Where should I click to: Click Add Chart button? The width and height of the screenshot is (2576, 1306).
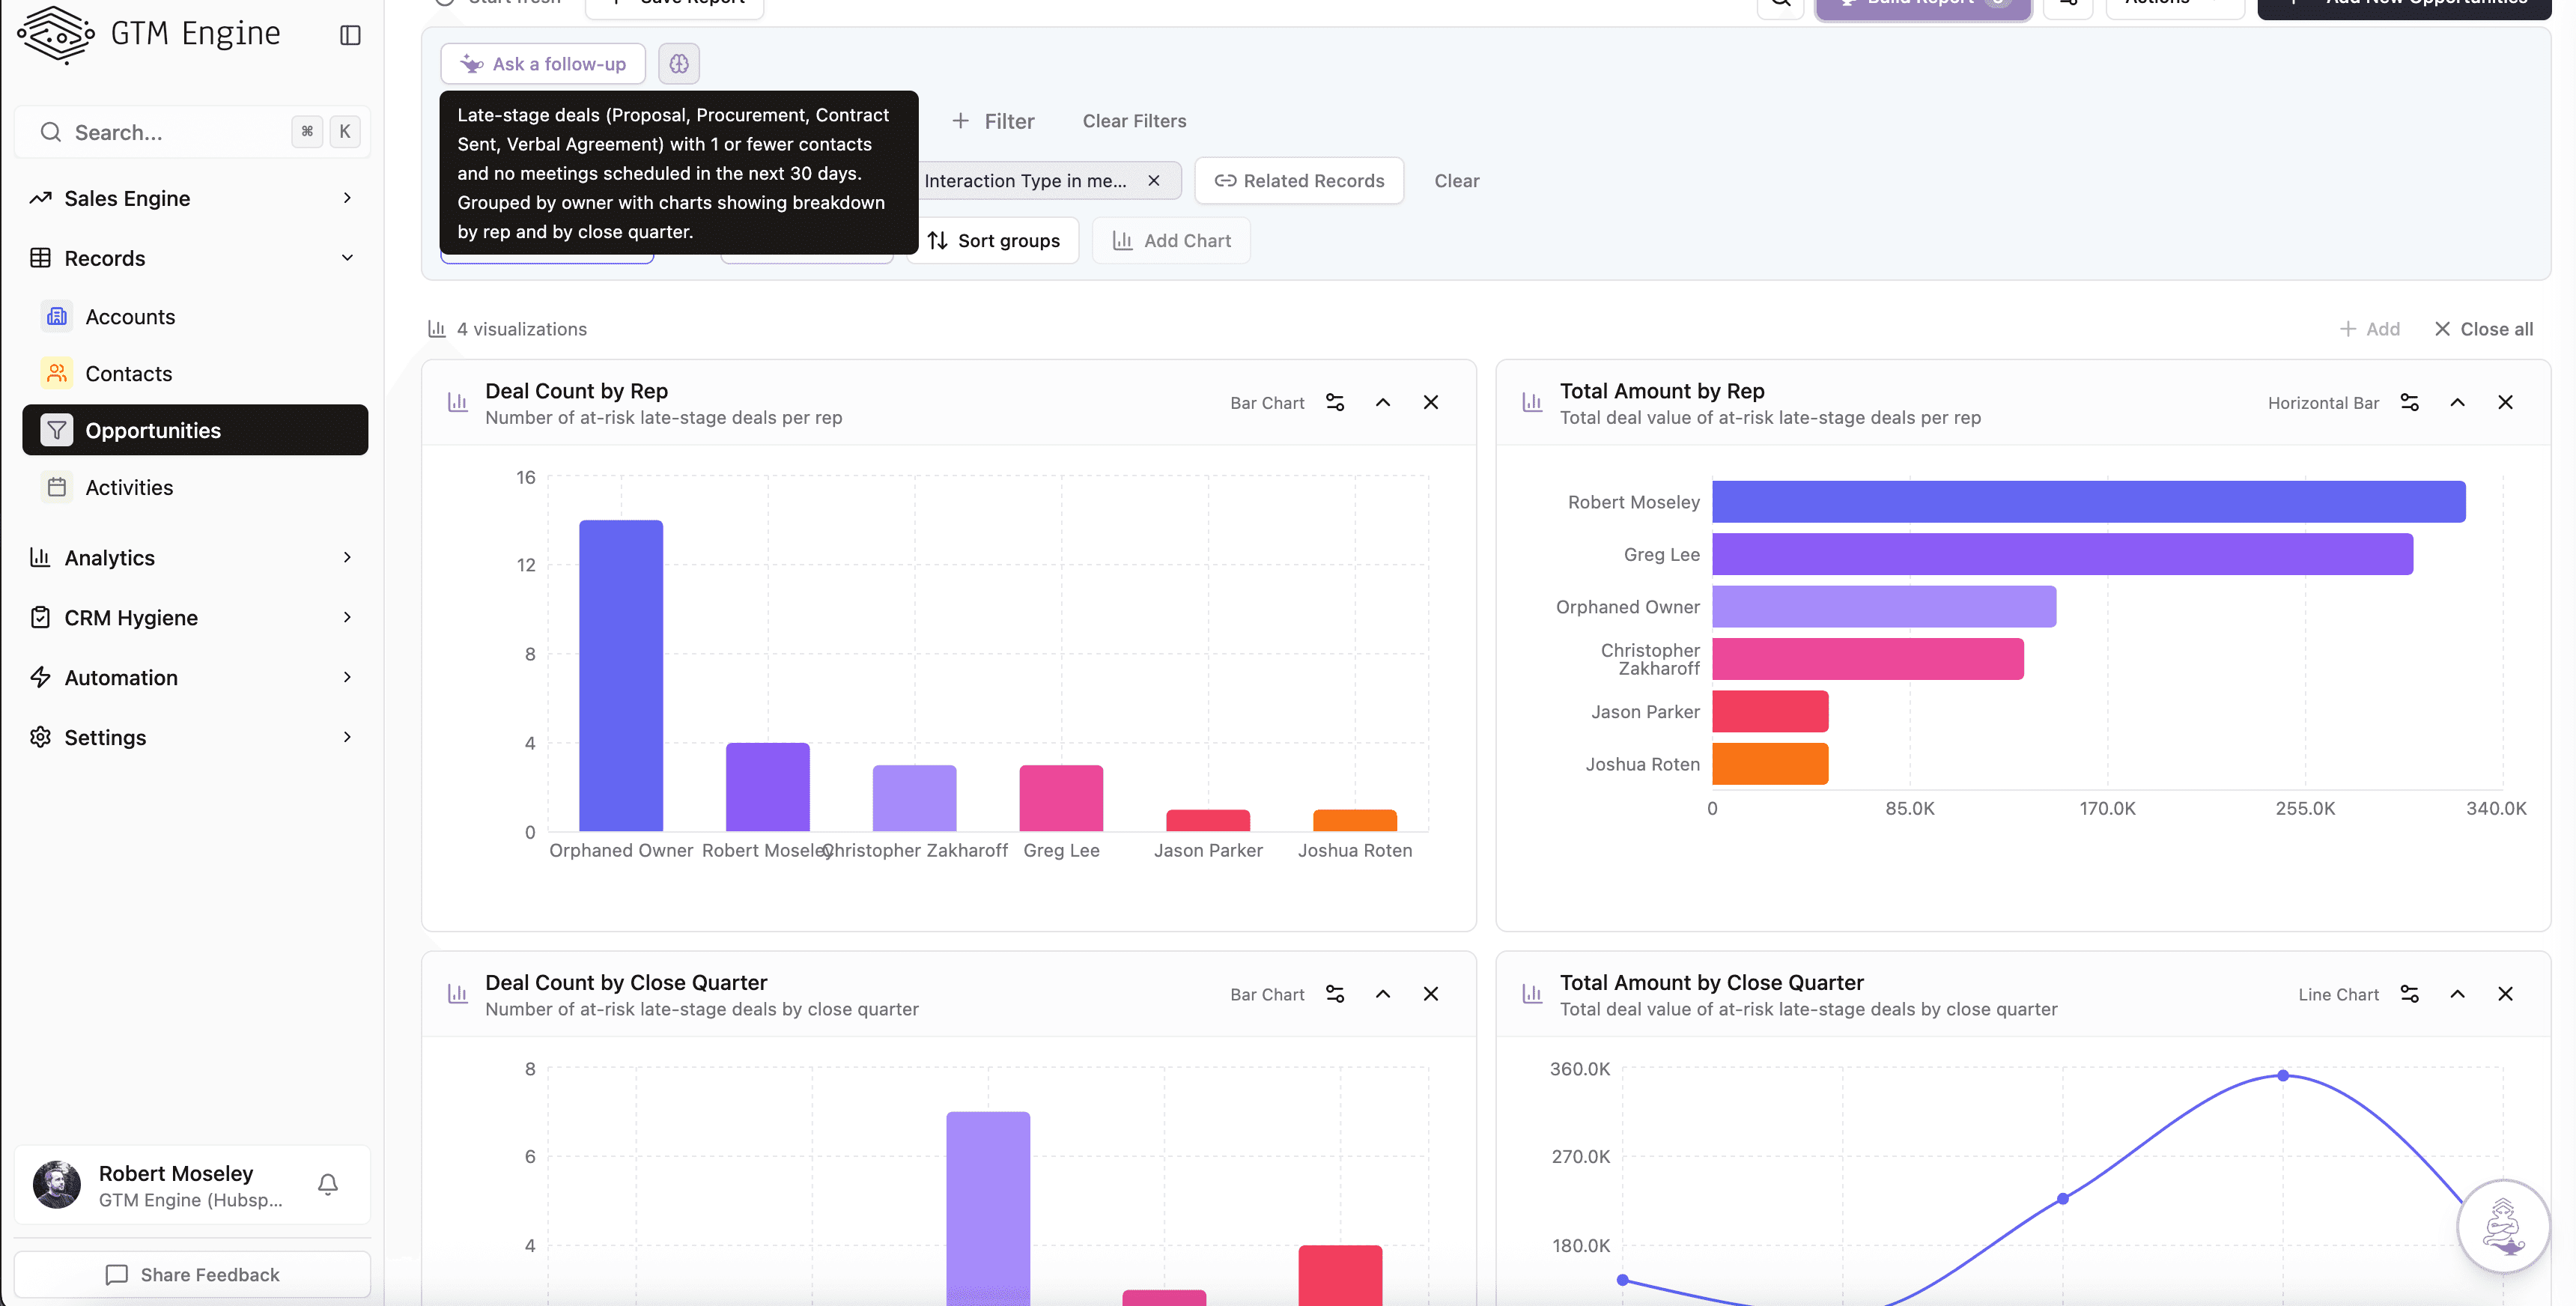(1171, 240)
